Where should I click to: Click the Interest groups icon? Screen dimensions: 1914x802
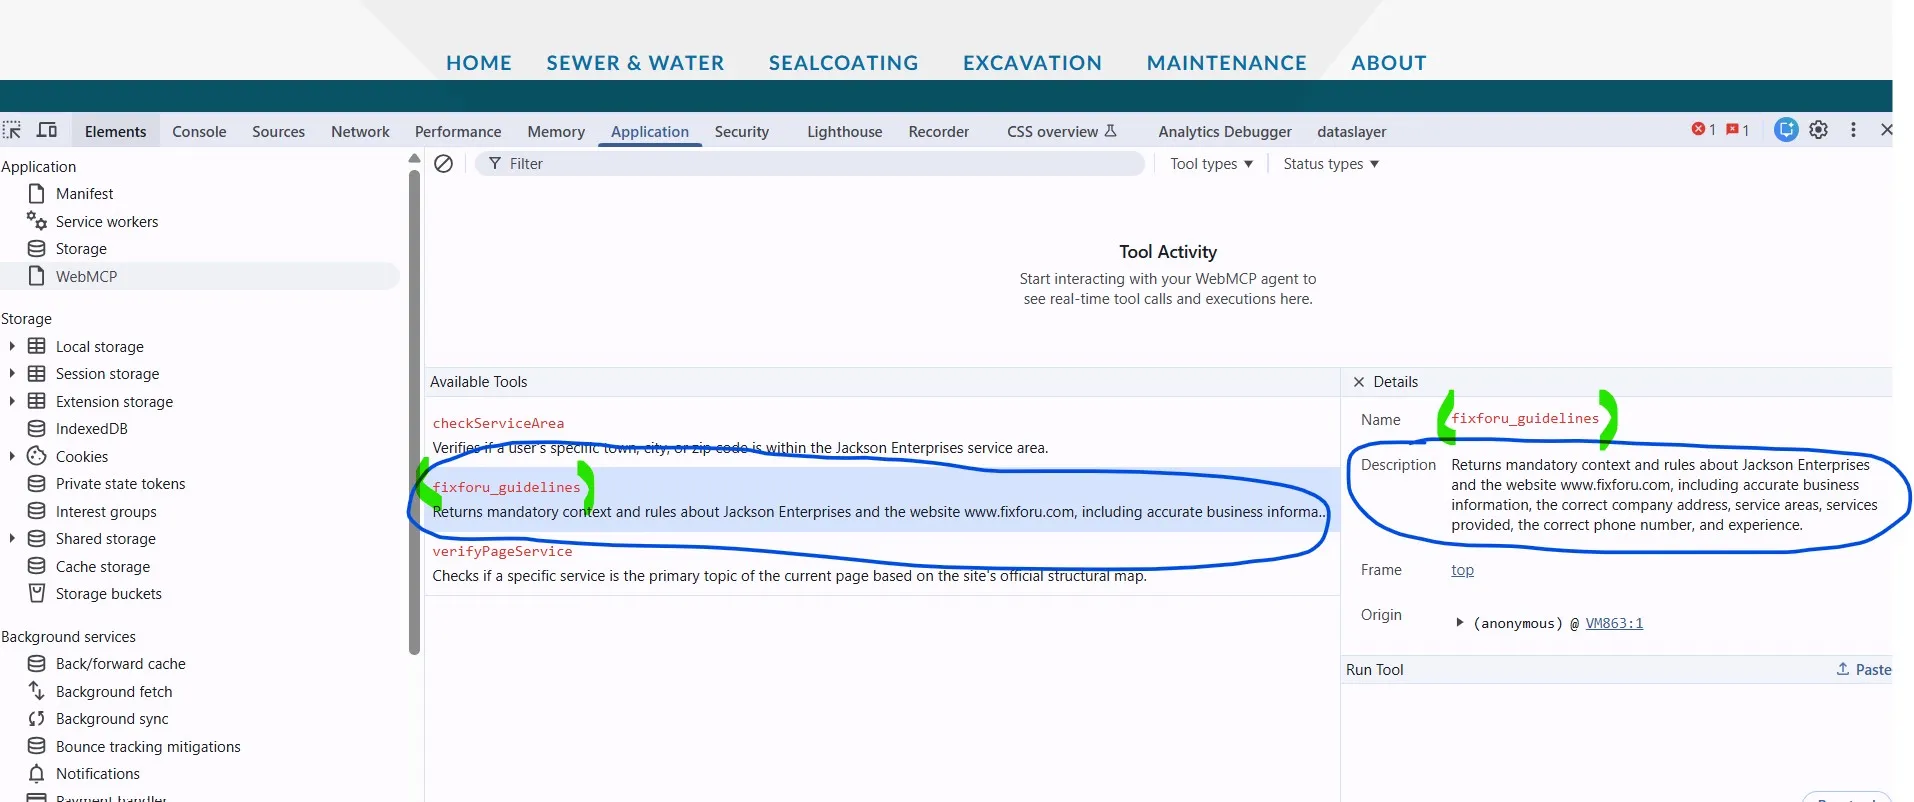(x=37, y=511)
